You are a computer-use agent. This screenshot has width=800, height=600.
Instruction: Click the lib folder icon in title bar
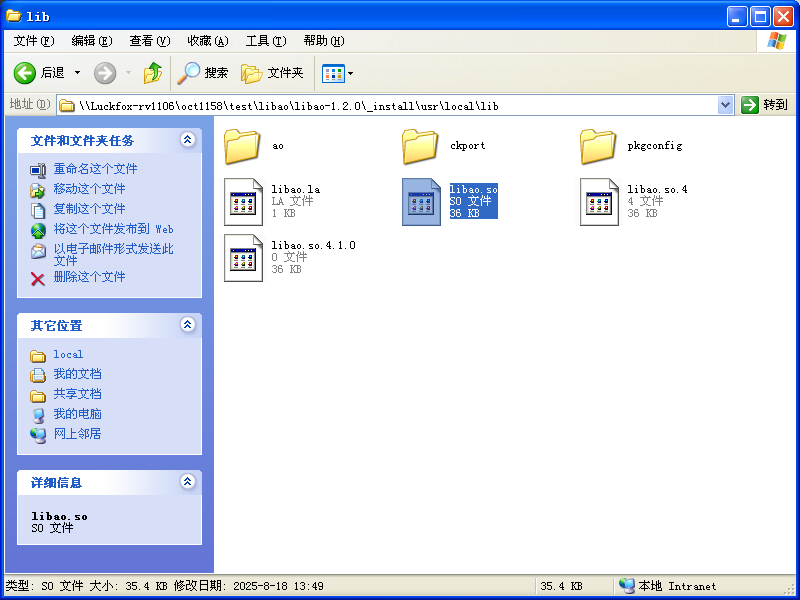point(14,16)
